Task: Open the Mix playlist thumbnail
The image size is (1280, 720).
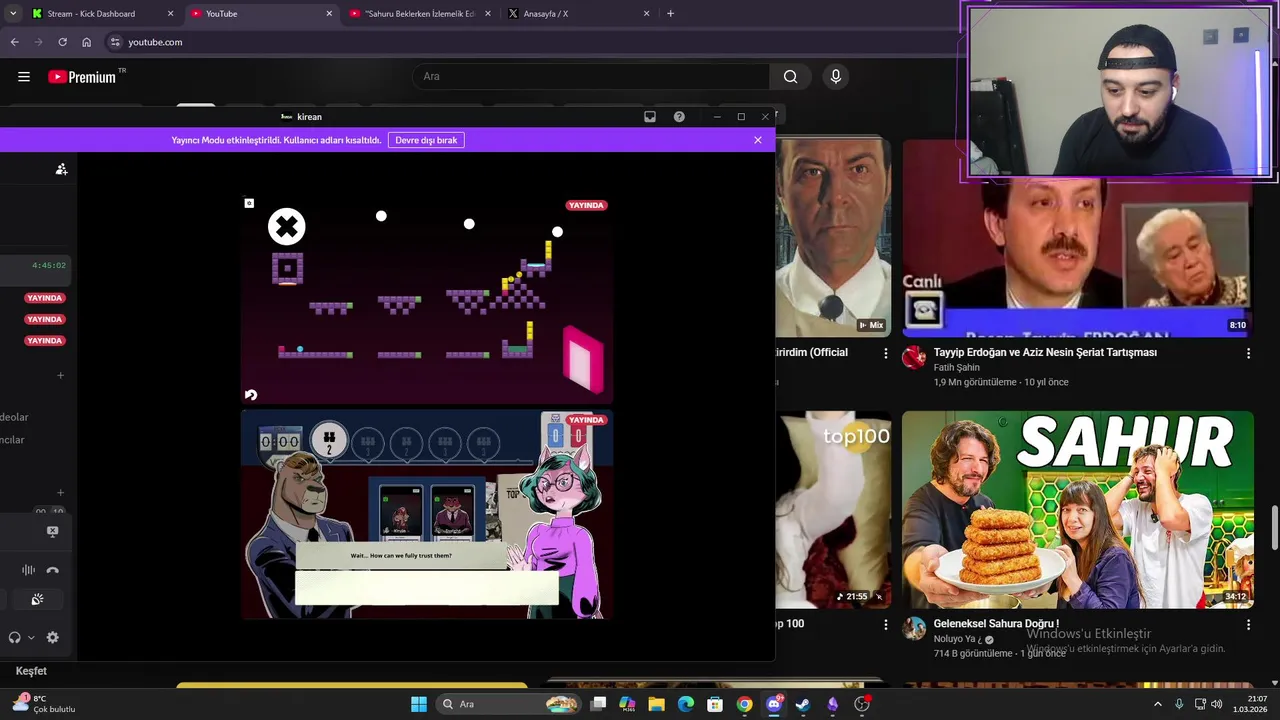Action: click(x=833, y=238)
